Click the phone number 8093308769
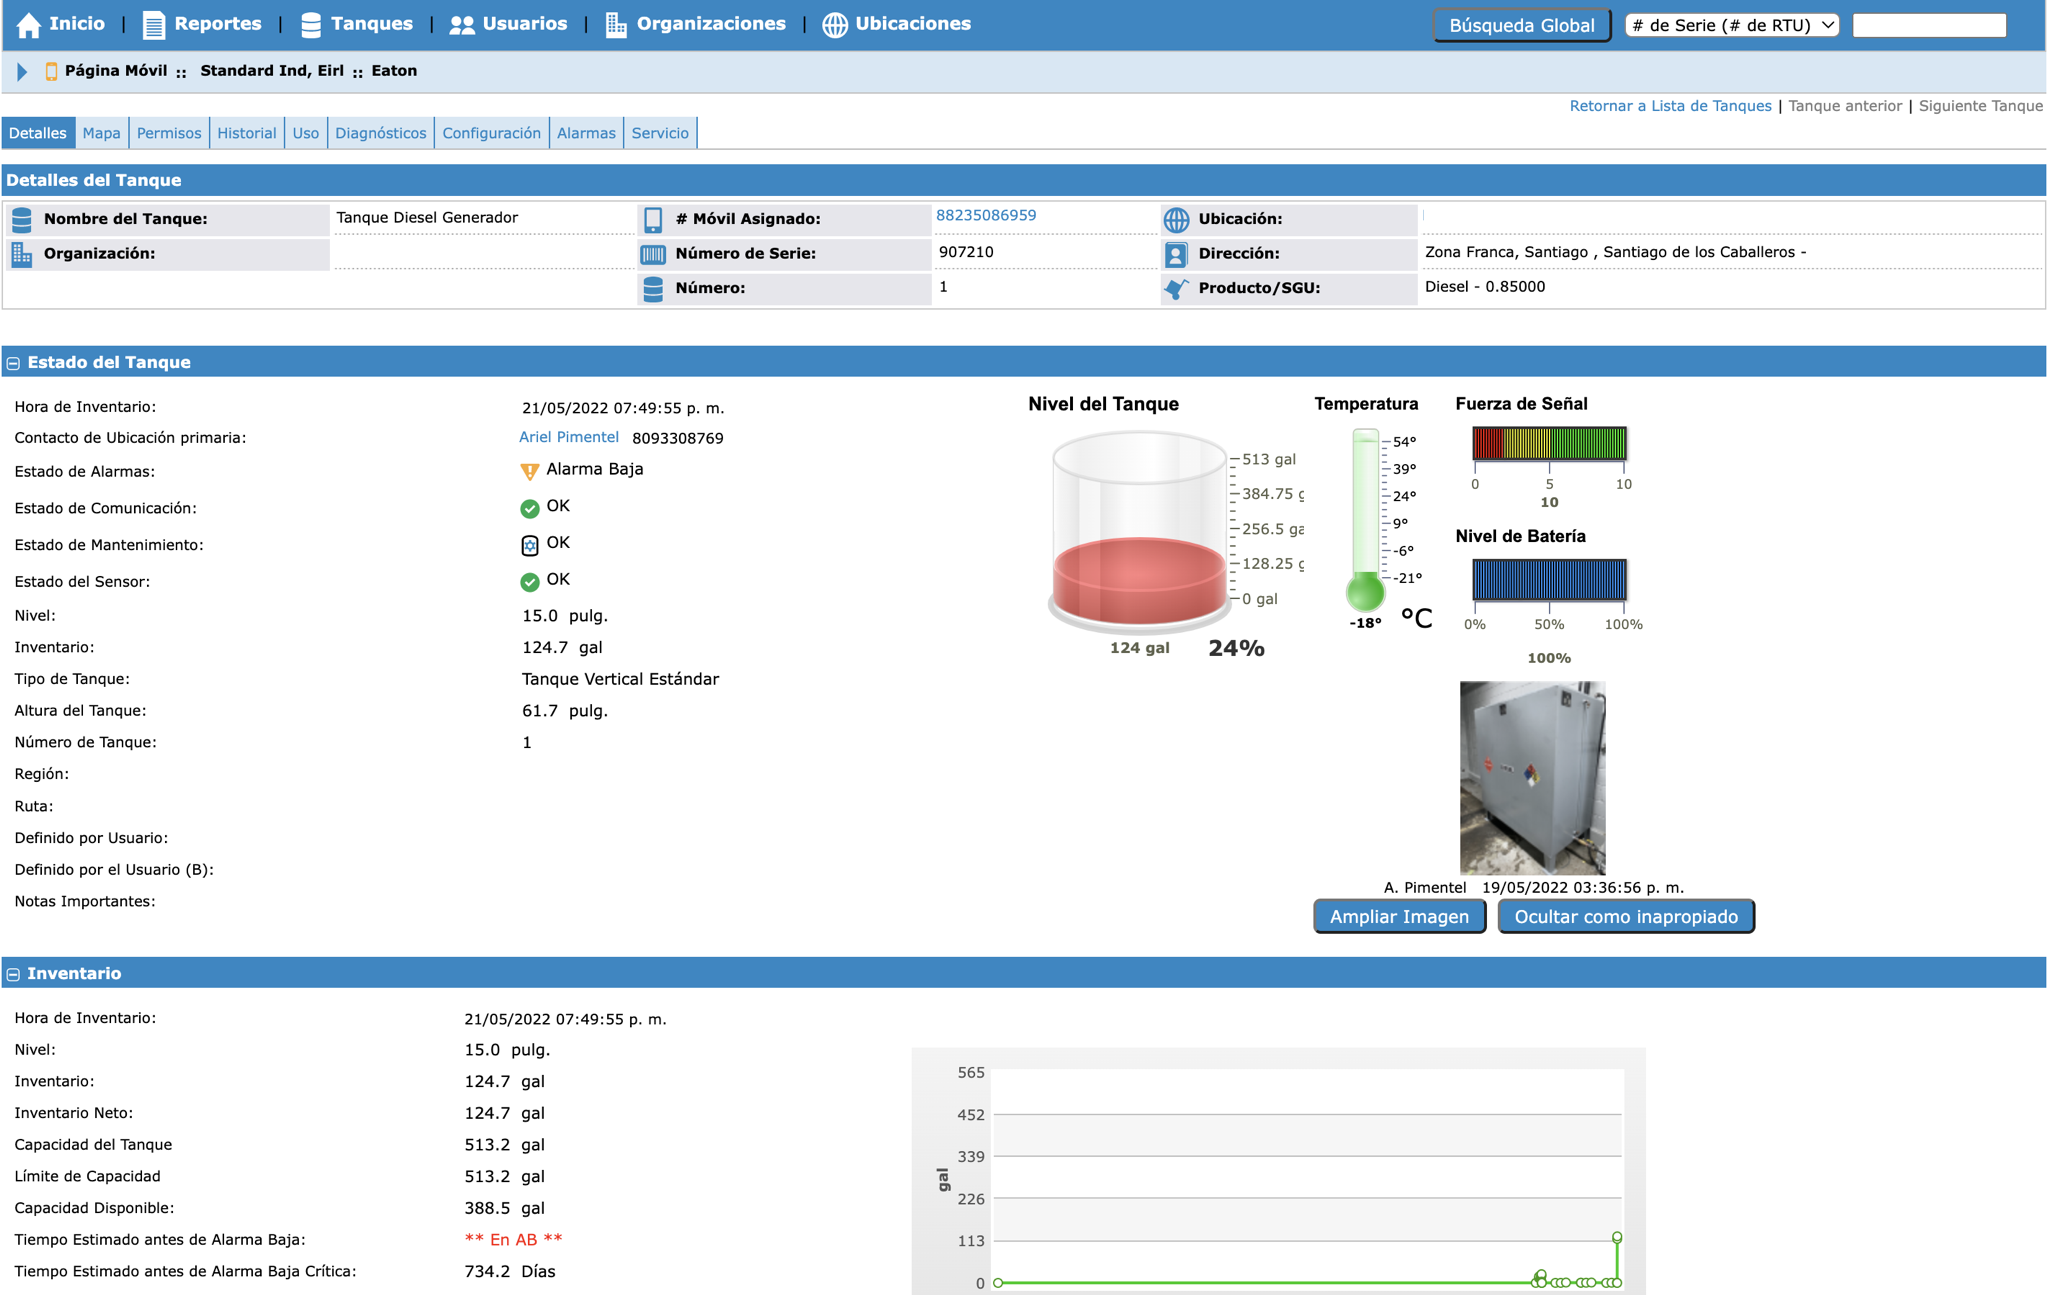 pyautogui.click(x=678, y=438)
